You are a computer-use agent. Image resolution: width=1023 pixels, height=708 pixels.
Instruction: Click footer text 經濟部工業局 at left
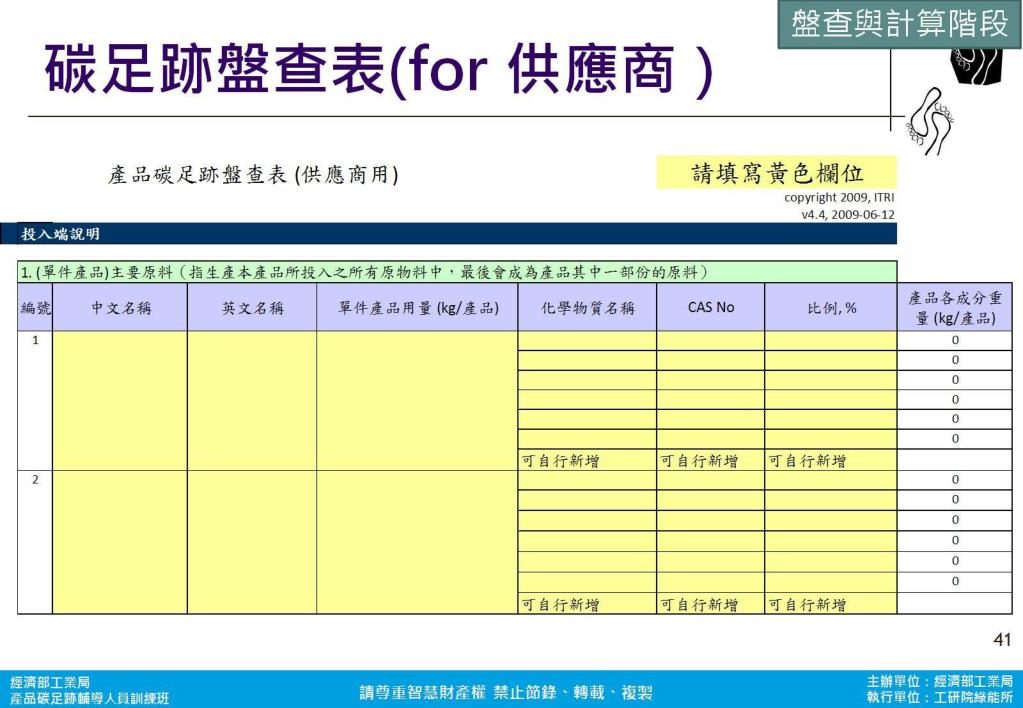50,683
